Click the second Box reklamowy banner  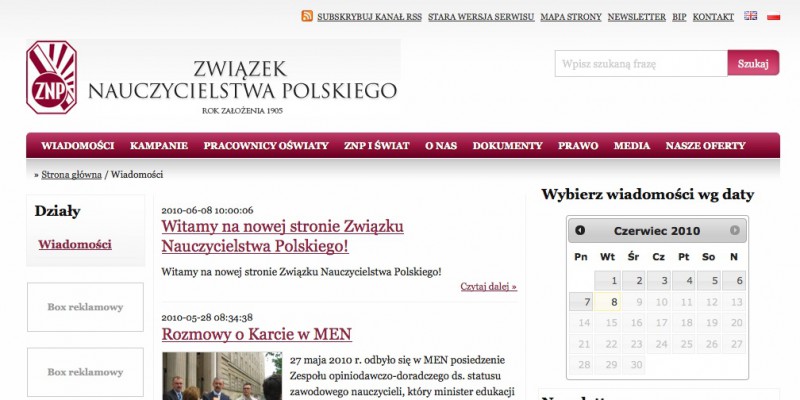[85, 372]
